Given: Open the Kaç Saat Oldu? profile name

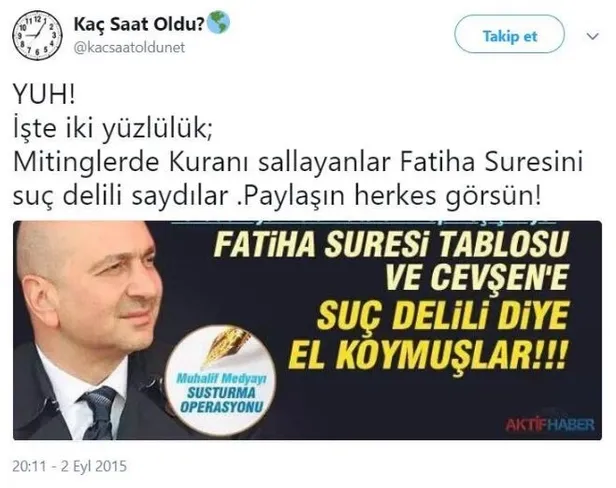Looking at the screenshot, I should point(139,24).
